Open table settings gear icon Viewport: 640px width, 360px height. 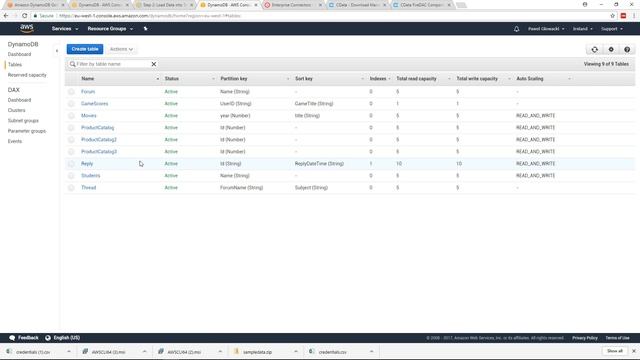[x=611, y=49]
